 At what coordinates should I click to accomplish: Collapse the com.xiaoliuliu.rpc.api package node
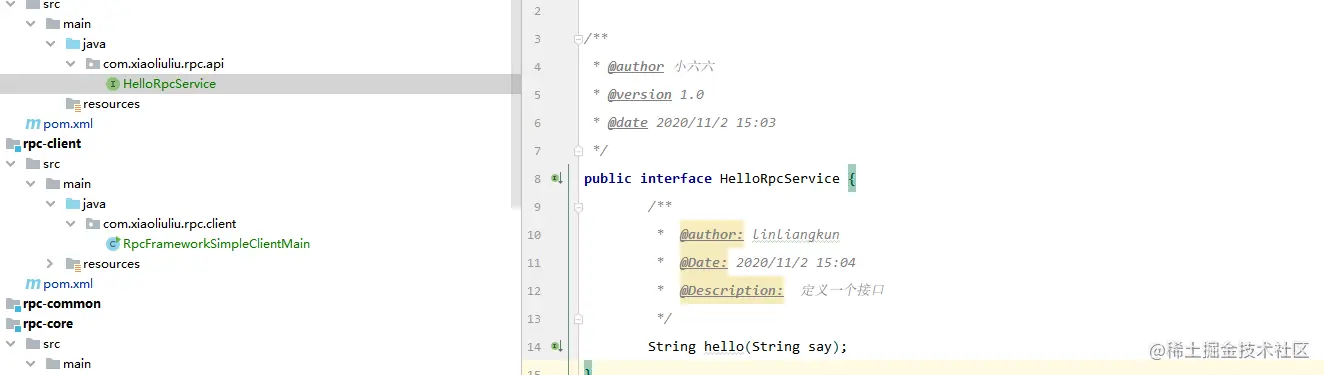(x=70, y=64)
